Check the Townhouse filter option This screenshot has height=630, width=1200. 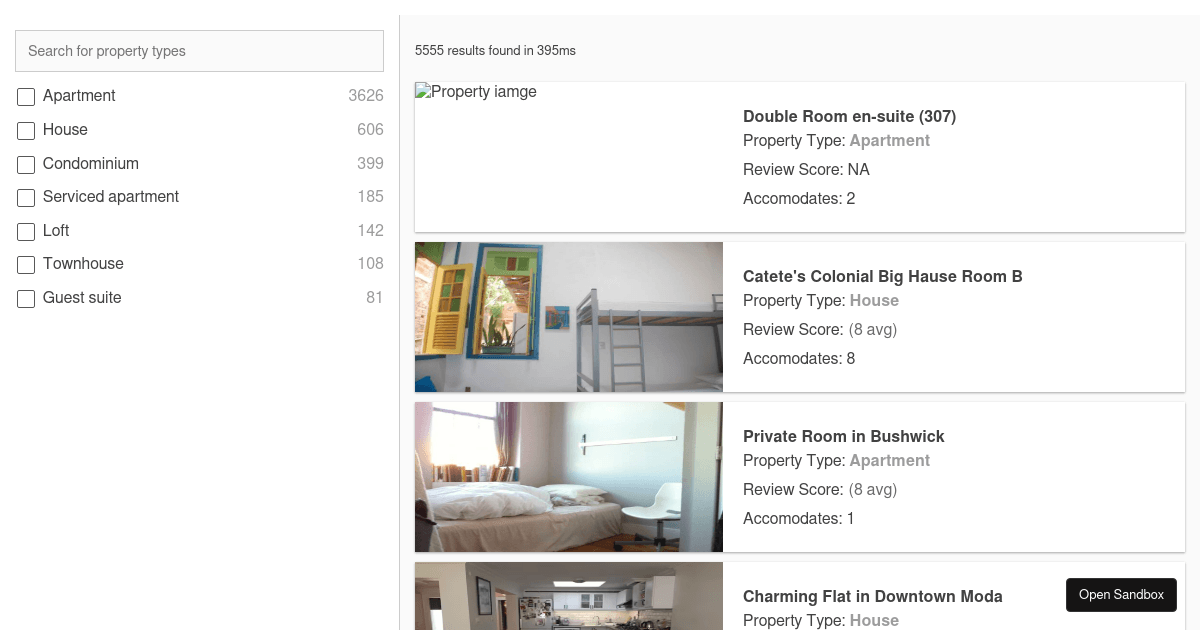(x=26, y=265)
